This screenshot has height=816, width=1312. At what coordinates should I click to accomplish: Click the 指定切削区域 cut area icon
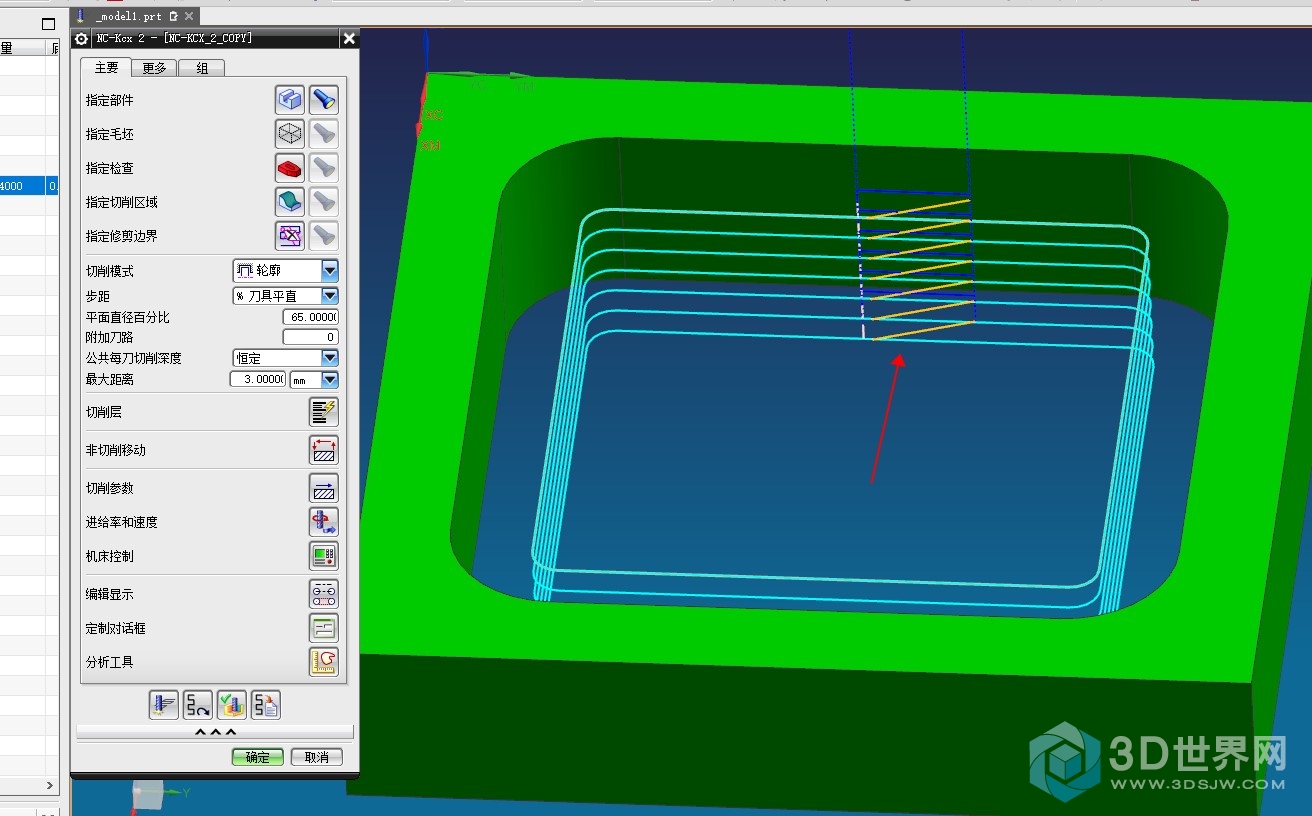[x=290, y=202]
